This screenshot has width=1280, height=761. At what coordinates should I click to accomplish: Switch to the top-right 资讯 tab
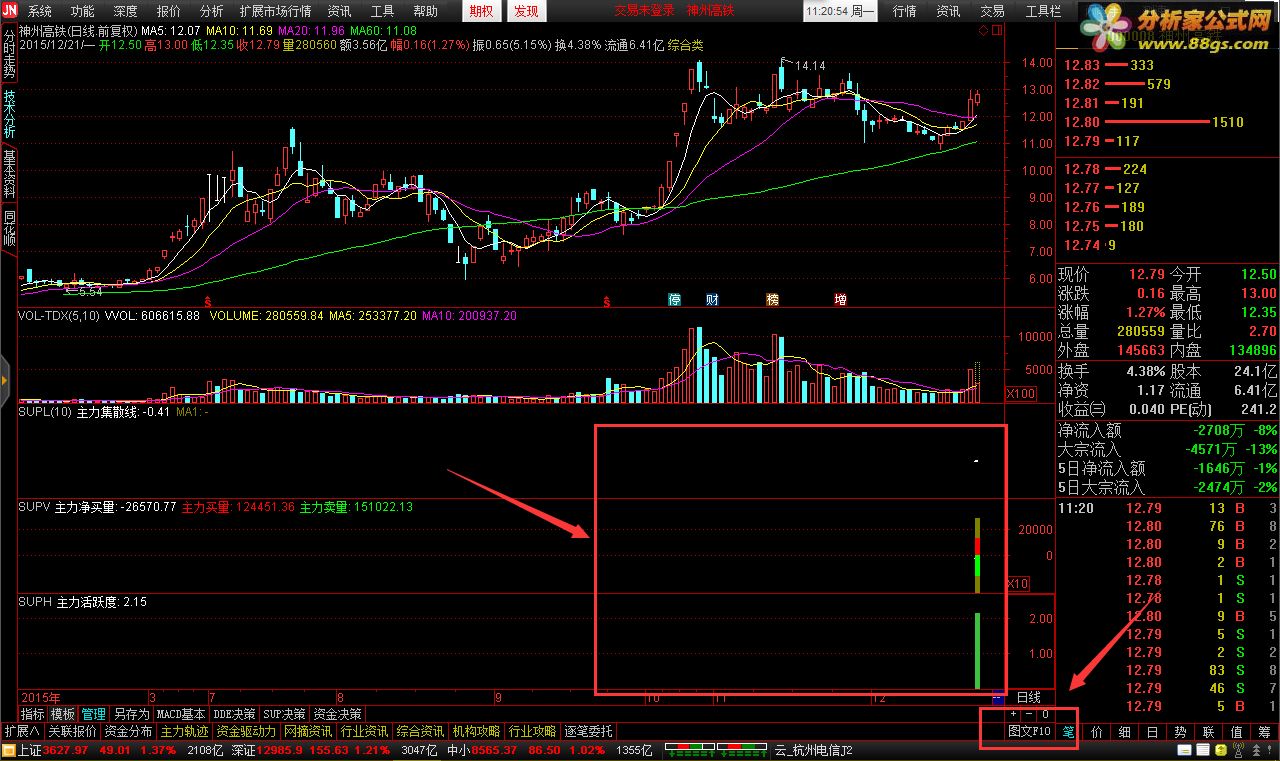(x=948, y=11)
